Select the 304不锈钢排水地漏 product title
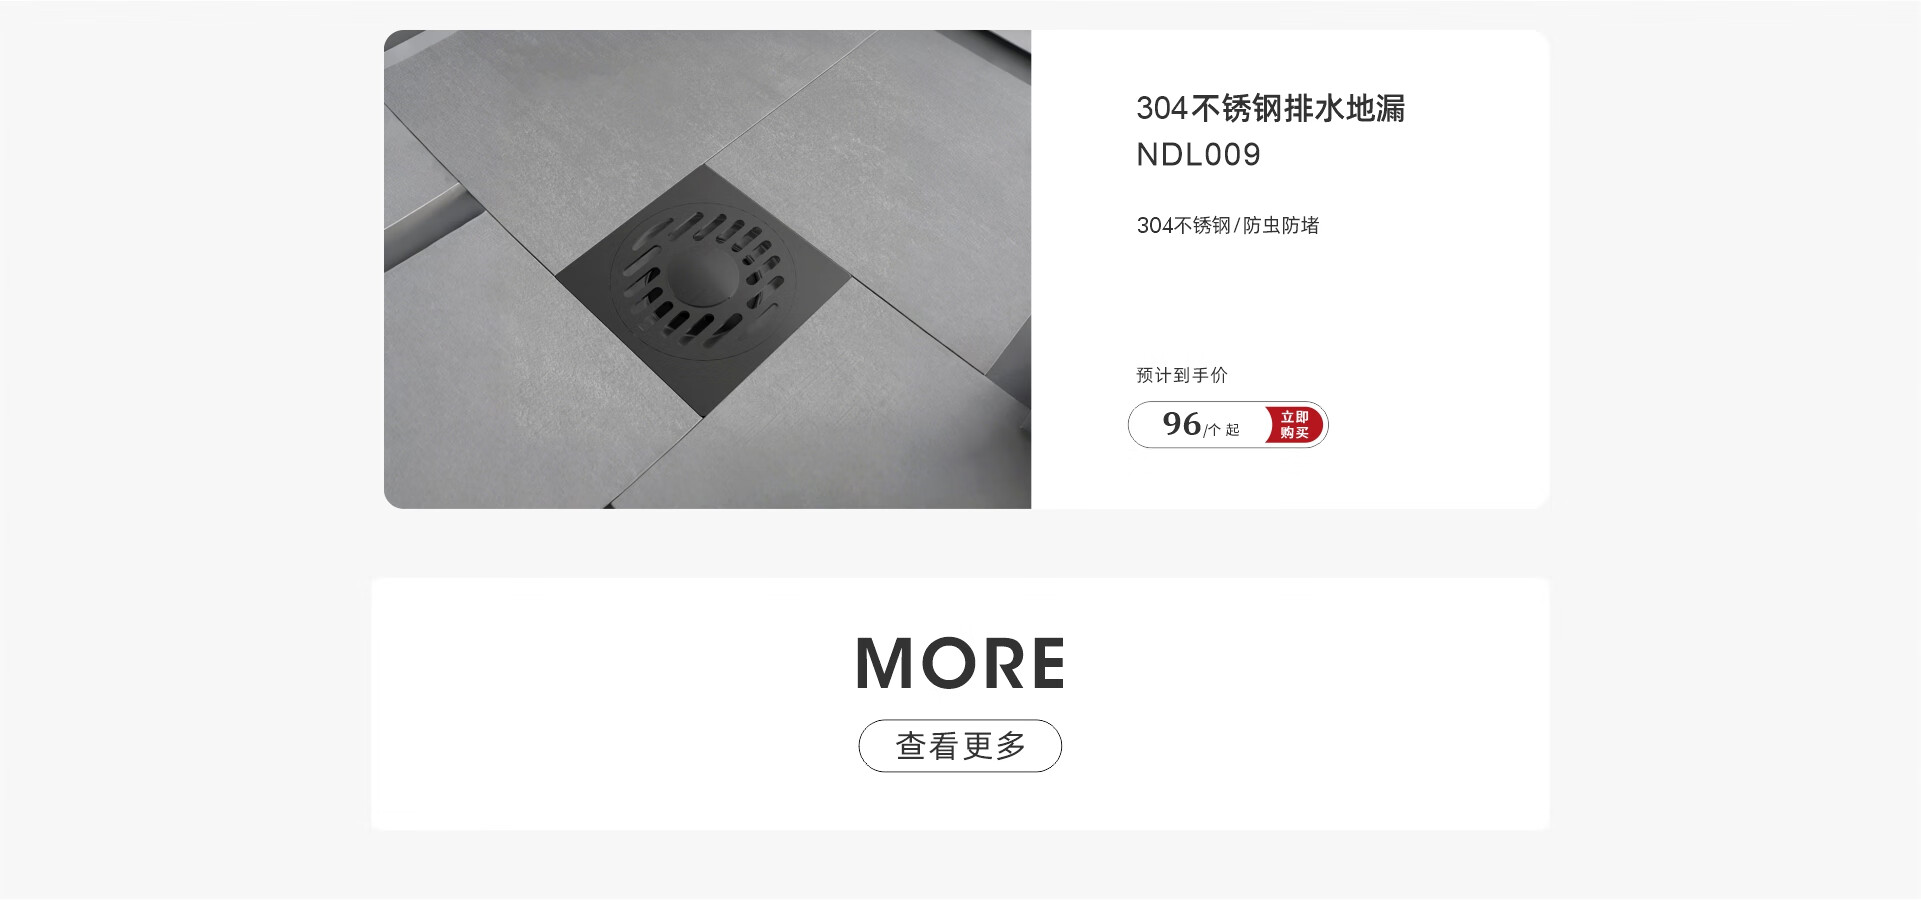 (x=1270, y=108)
